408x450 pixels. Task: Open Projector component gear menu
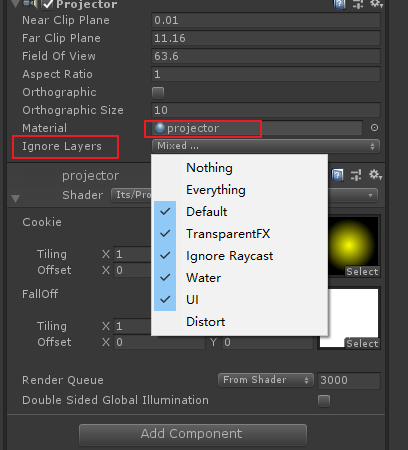click(376, 4)
